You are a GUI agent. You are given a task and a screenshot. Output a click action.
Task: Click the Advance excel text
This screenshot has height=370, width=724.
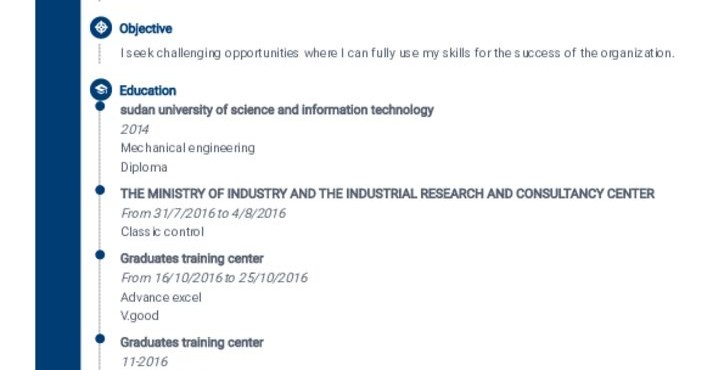coord(161,297)
